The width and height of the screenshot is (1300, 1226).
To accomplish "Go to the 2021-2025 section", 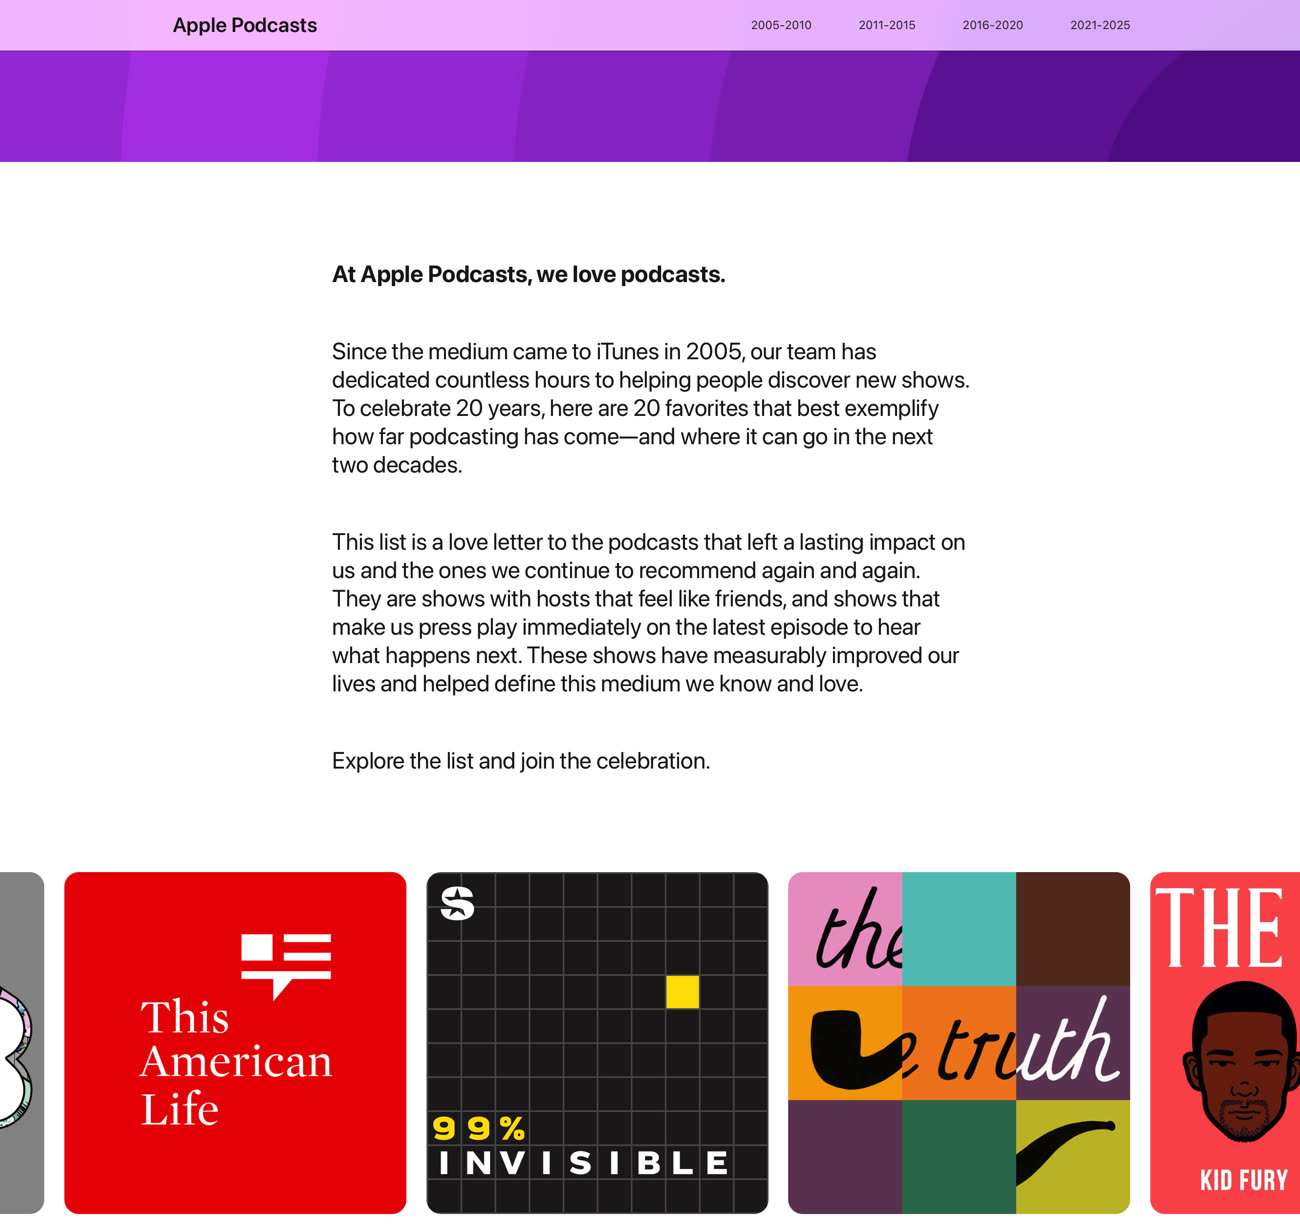I will pos(1100,25).
